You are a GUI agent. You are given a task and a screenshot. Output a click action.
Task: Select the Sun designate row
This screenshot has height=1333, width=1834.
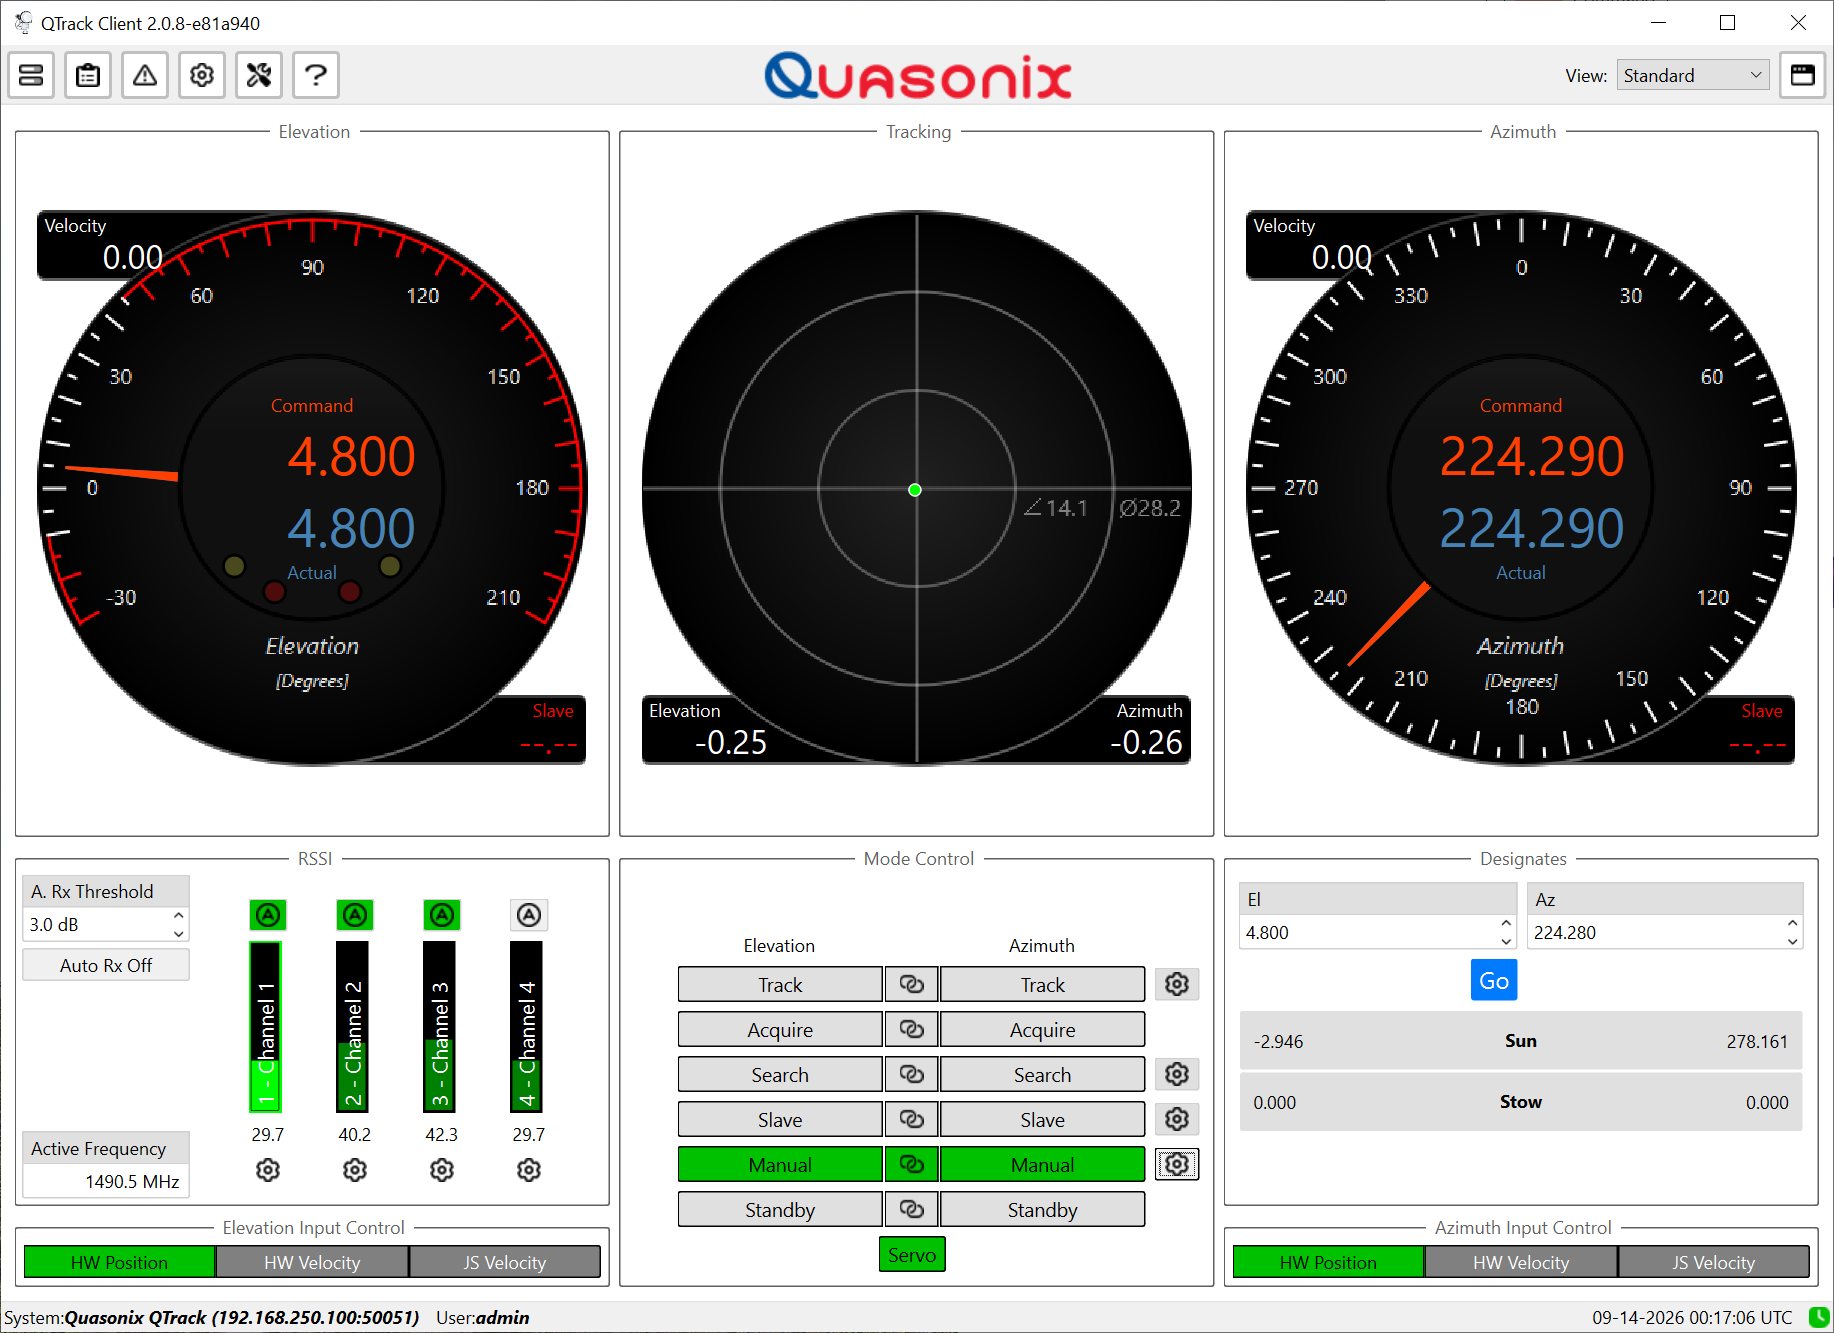[1520, 1041]
